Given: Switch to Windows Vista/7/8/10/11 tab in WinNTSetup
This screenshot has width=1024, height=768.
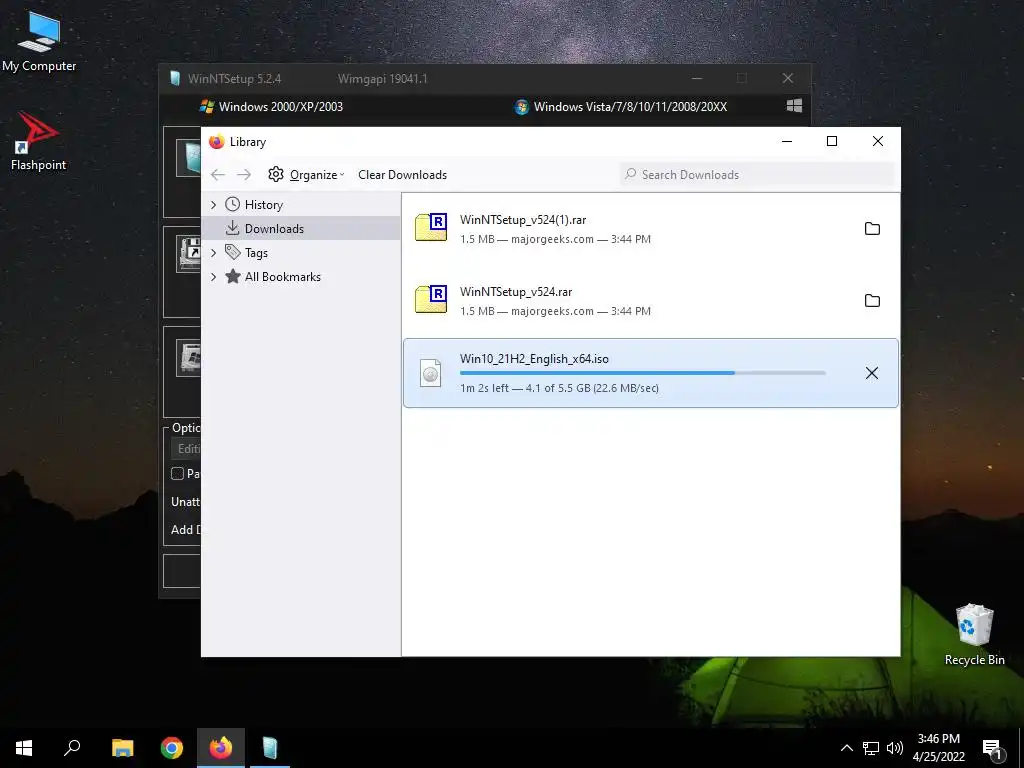Looking at the screenshot, I should 620,106.
